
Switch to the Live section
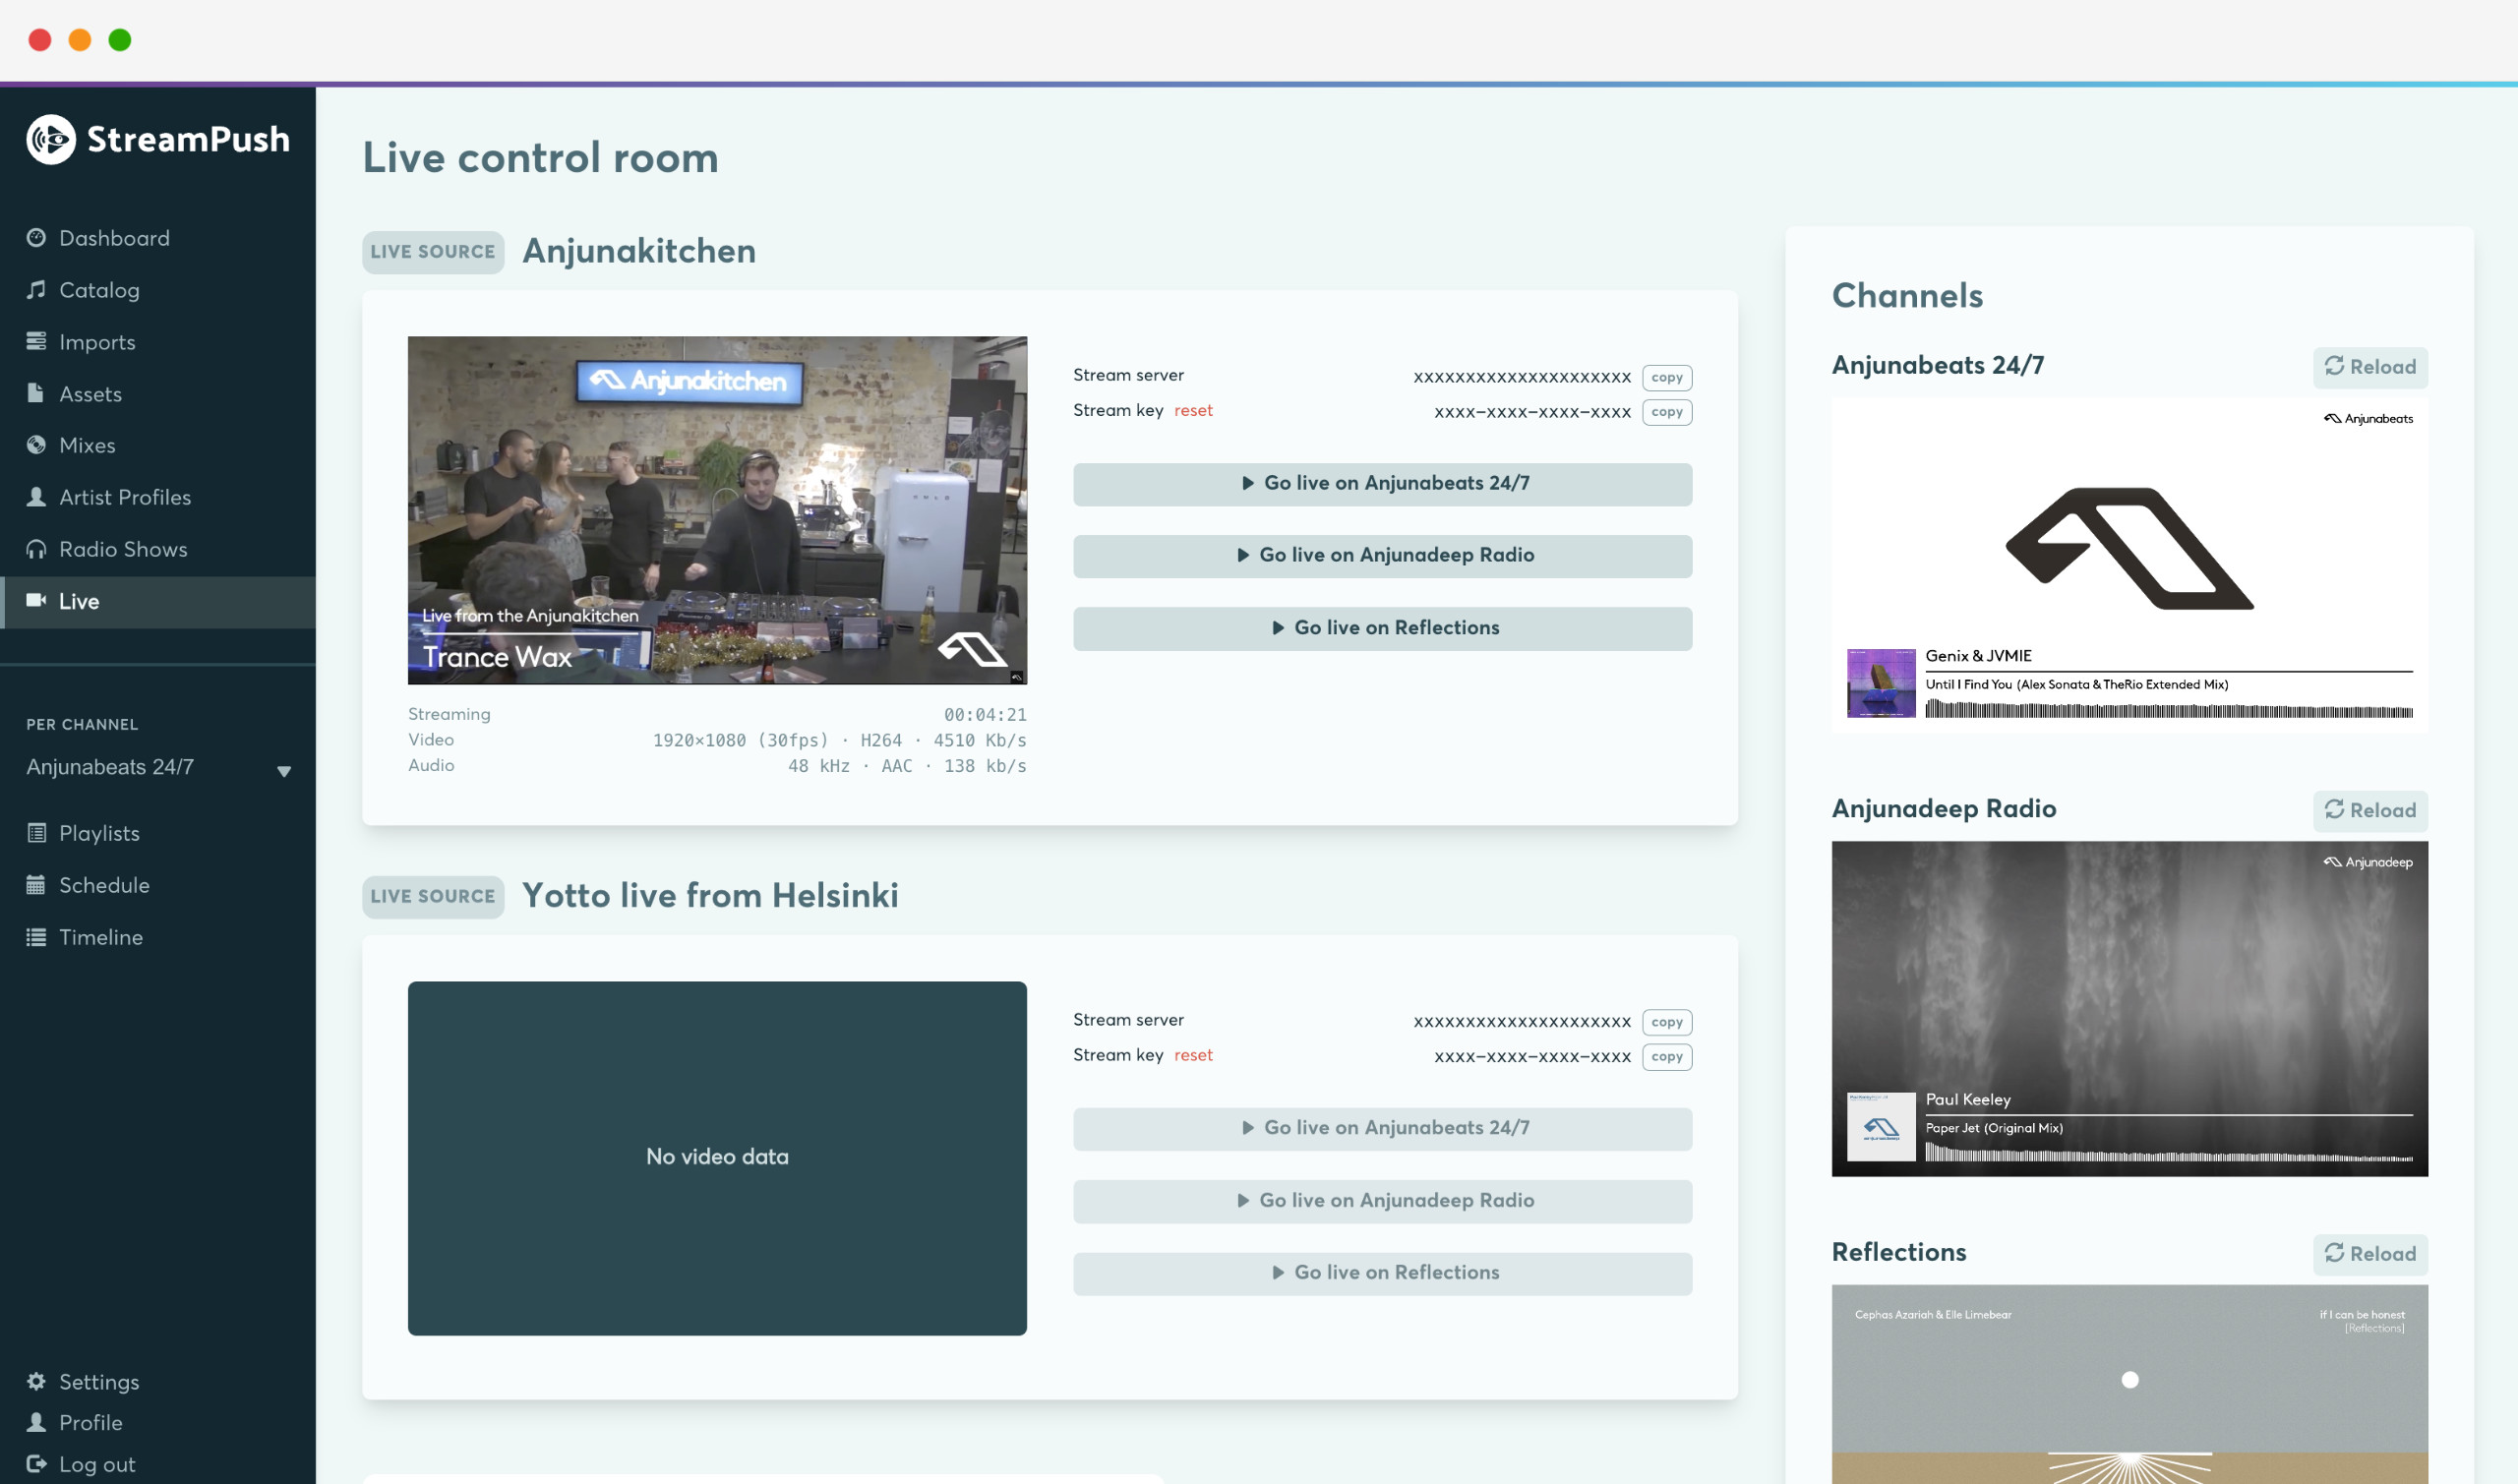(78, 601)
